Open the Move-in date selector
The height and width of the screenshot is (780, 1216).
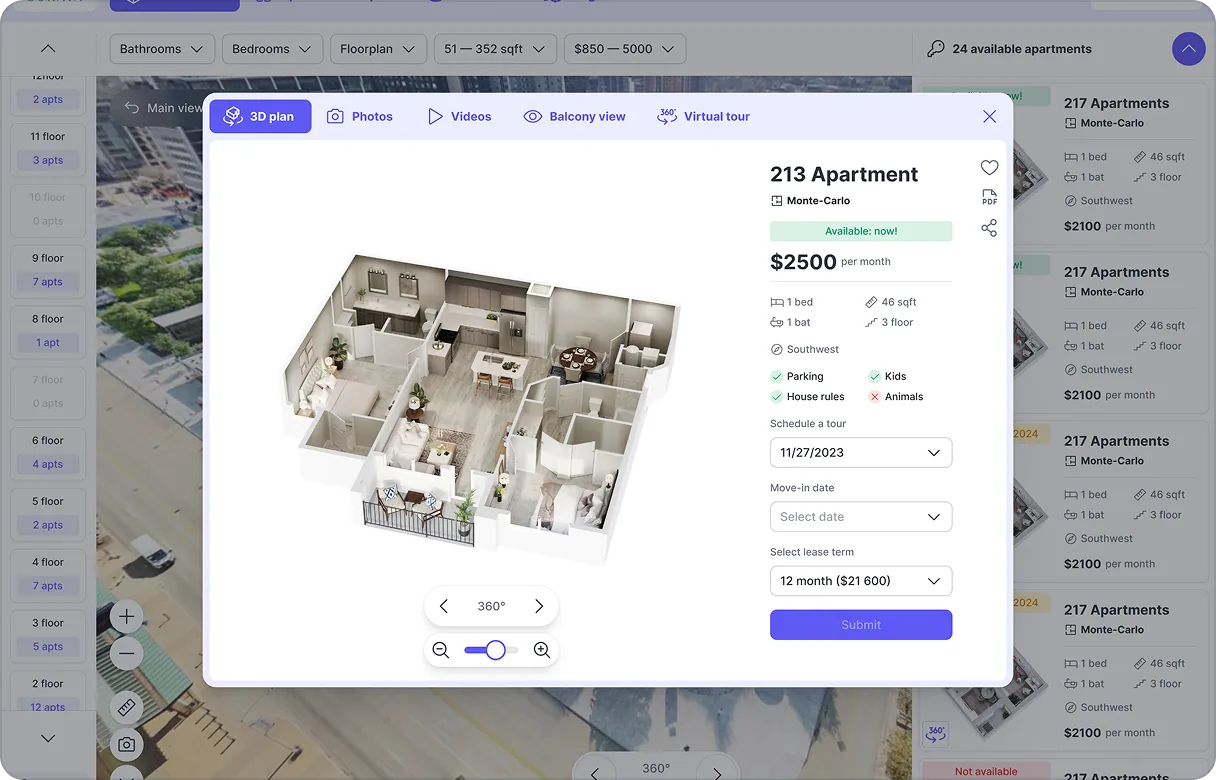tap(861, 516)
